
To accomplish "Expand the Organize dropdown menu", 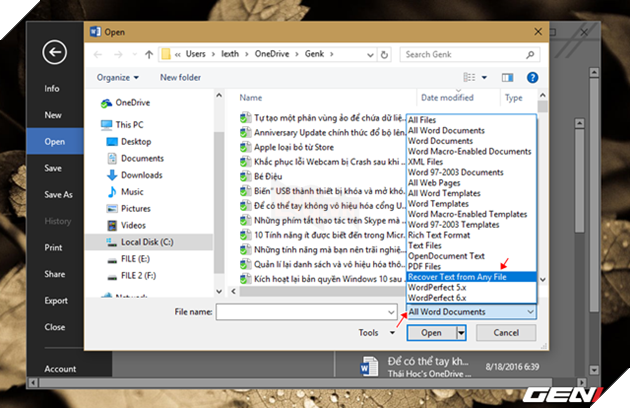I will [119, 77].
